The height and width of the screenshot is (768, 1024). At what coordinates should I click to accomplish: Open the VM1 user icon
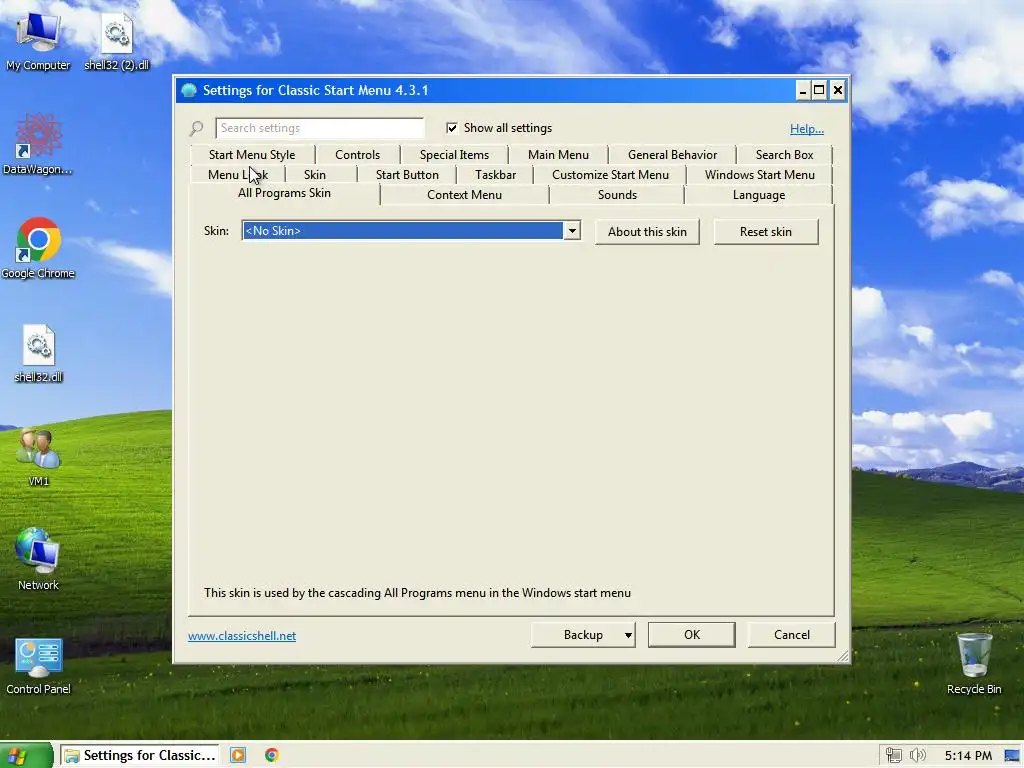coord(38,456)
